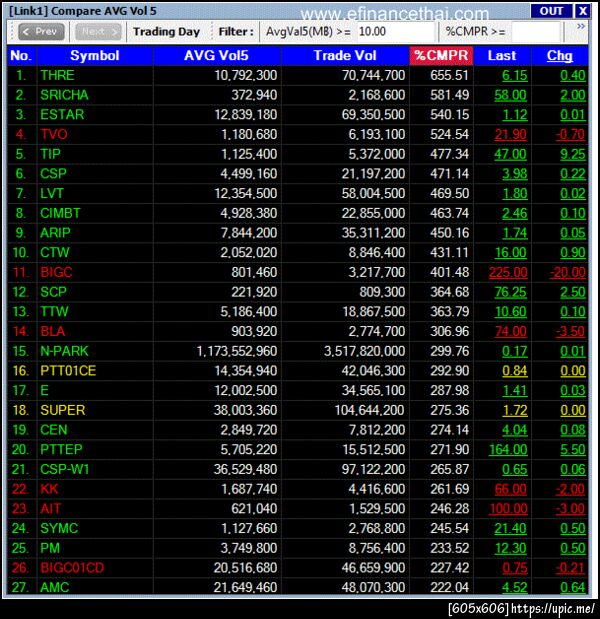Screen dimensions: 600x619
Task: Click THRE last price 6.15
Action: click(514, 75)
